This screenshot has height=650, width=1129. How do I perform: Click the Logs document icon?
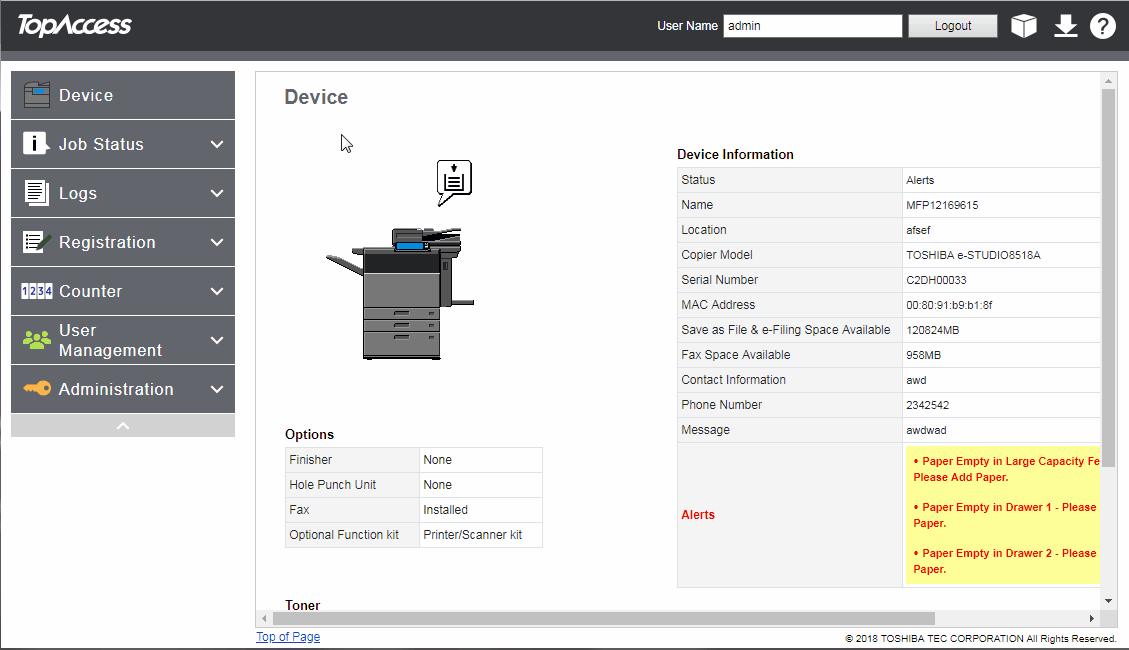coord(36,193)
